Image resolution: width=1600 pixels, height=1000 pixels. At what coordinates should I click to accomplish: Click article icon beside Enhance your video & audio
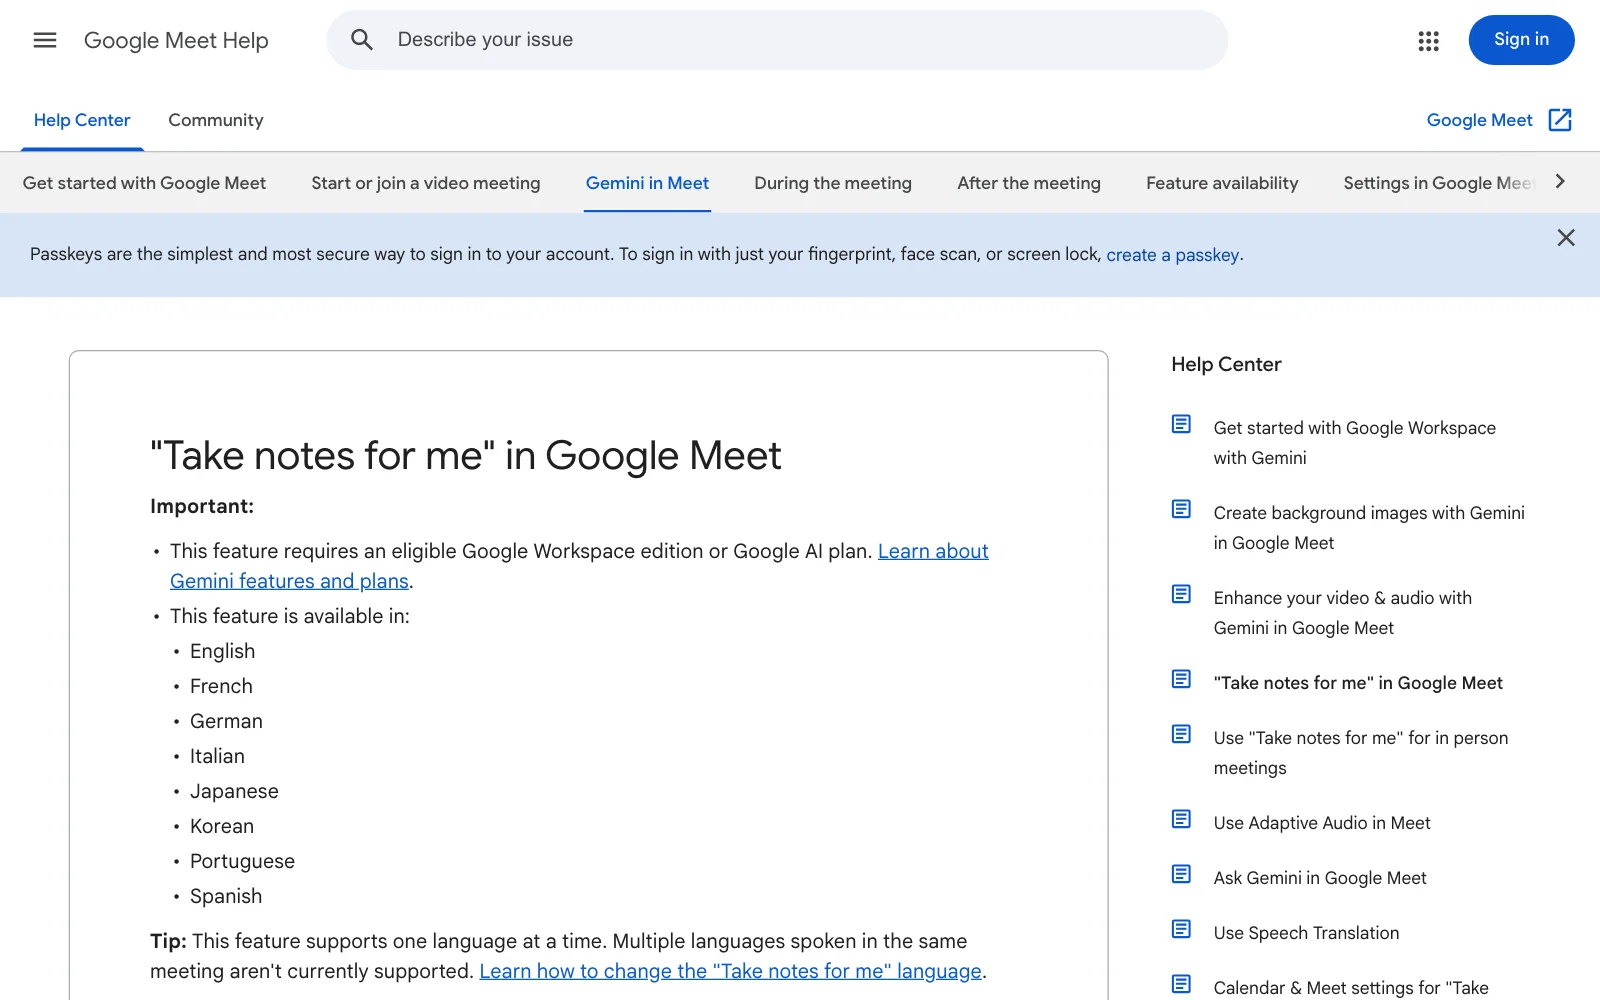pyautogui.click(x=1181, y=594)
